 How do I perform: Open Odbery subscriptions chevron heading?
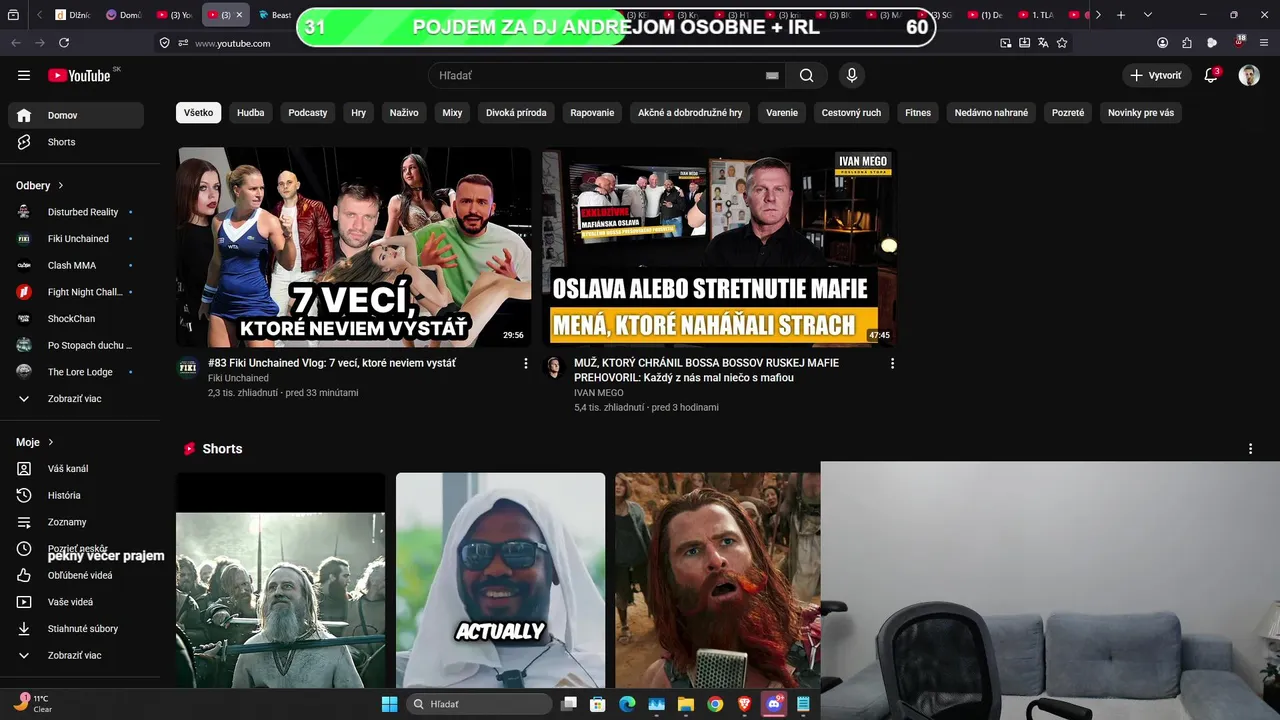click(x=40, y=186)
